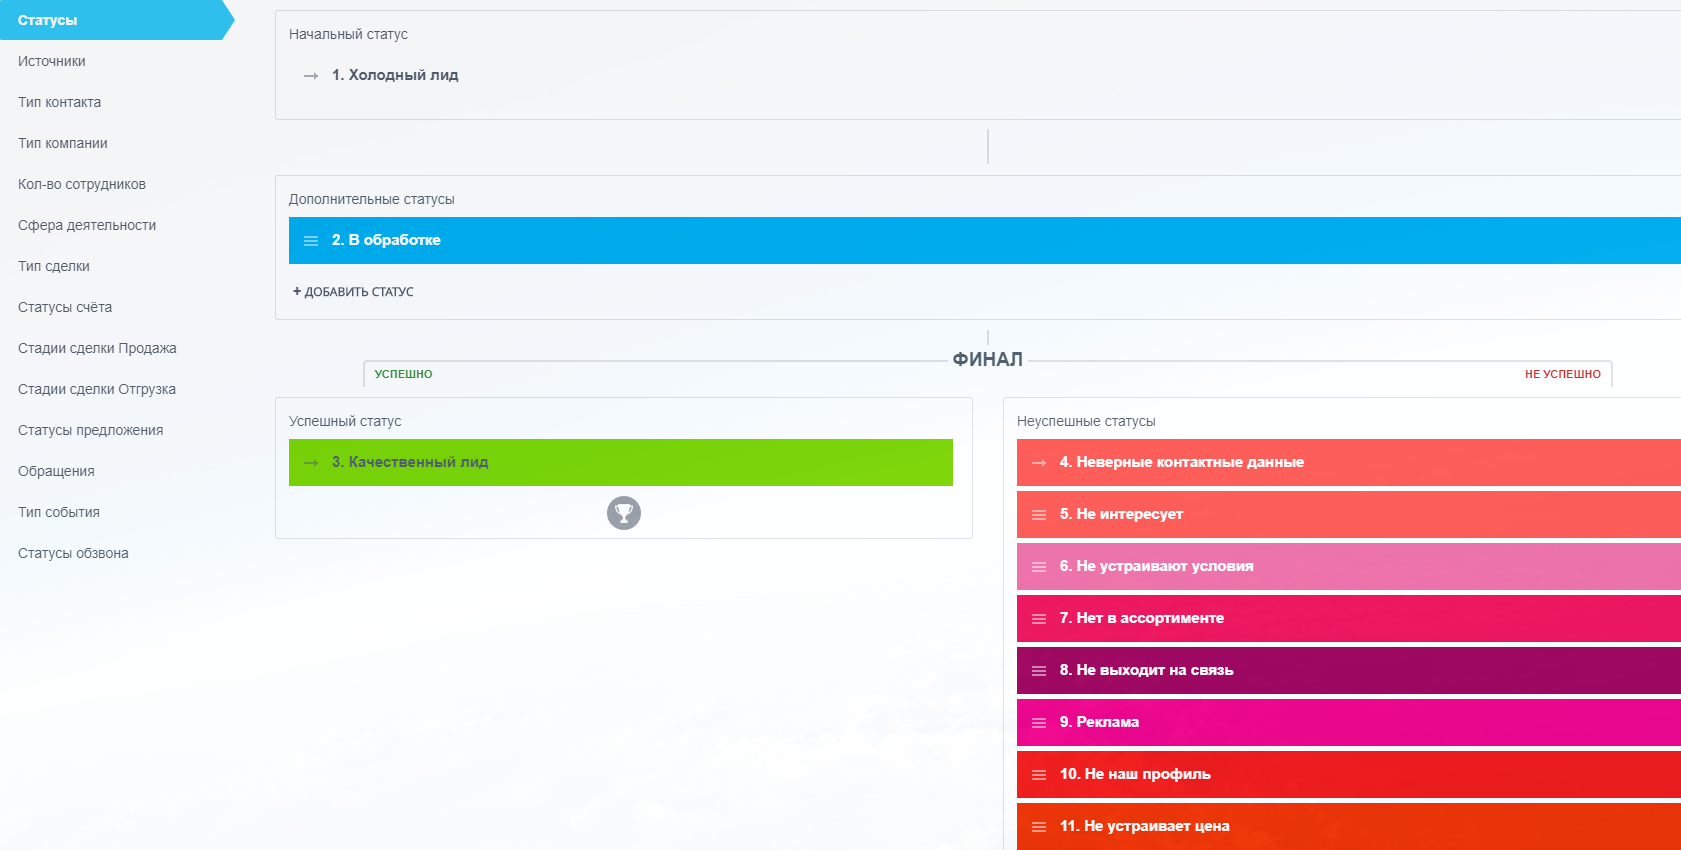Viewport: 1681px width, 850px height.
Task: Click "+ Добавить статус" button
Action: click(x=353, y=292)
